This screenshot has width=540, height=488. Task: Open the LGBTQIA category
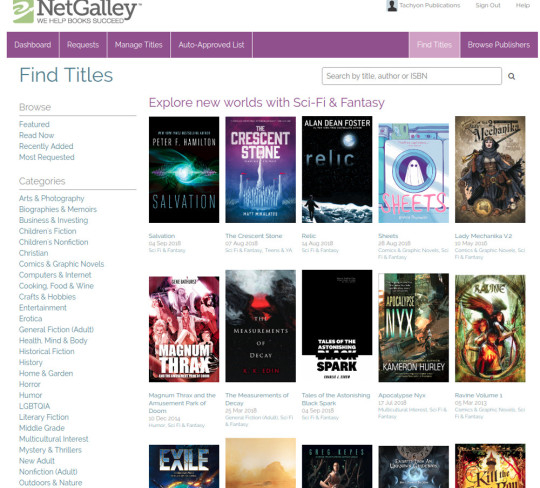point(34,406)
